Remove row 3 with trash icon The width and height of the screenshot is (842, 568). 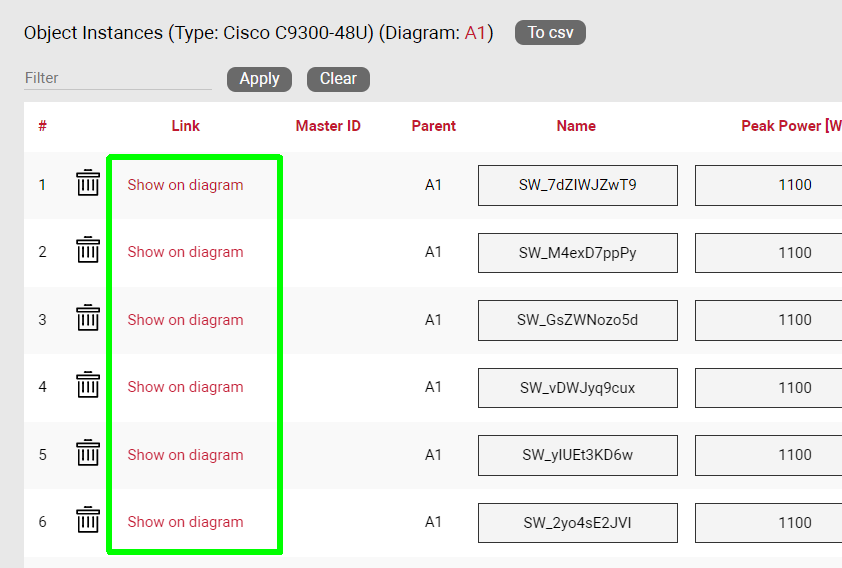click(88, 318)
